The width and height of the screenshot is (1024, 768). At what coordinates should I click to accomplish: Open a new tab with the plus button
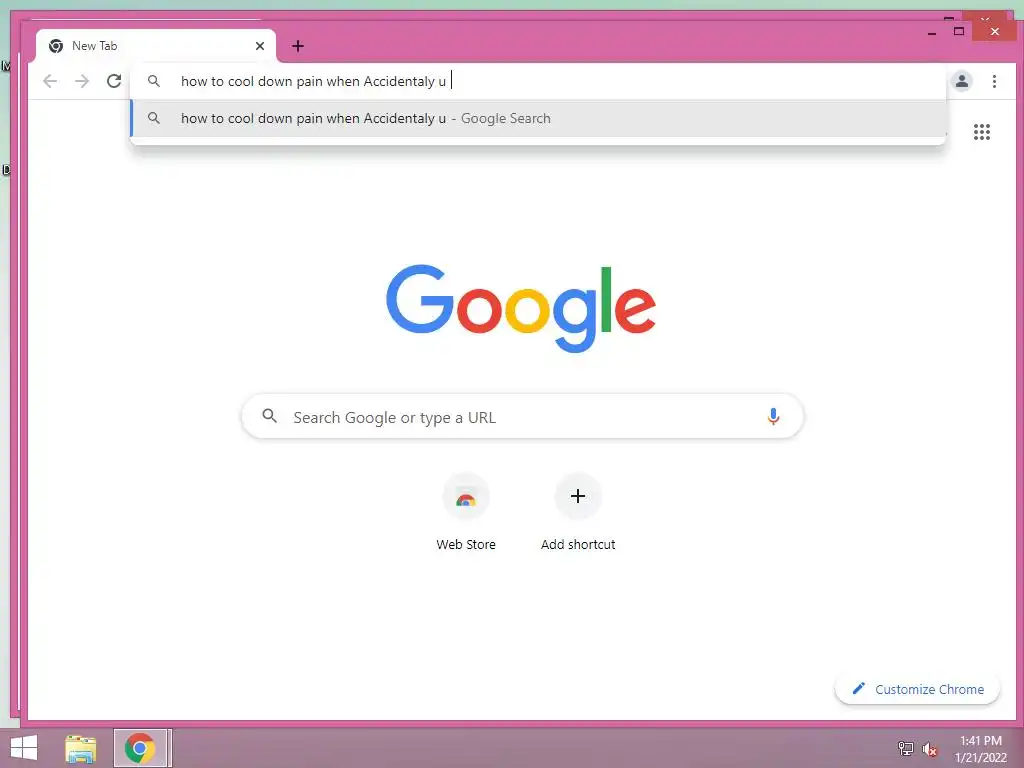coord(298,46)
